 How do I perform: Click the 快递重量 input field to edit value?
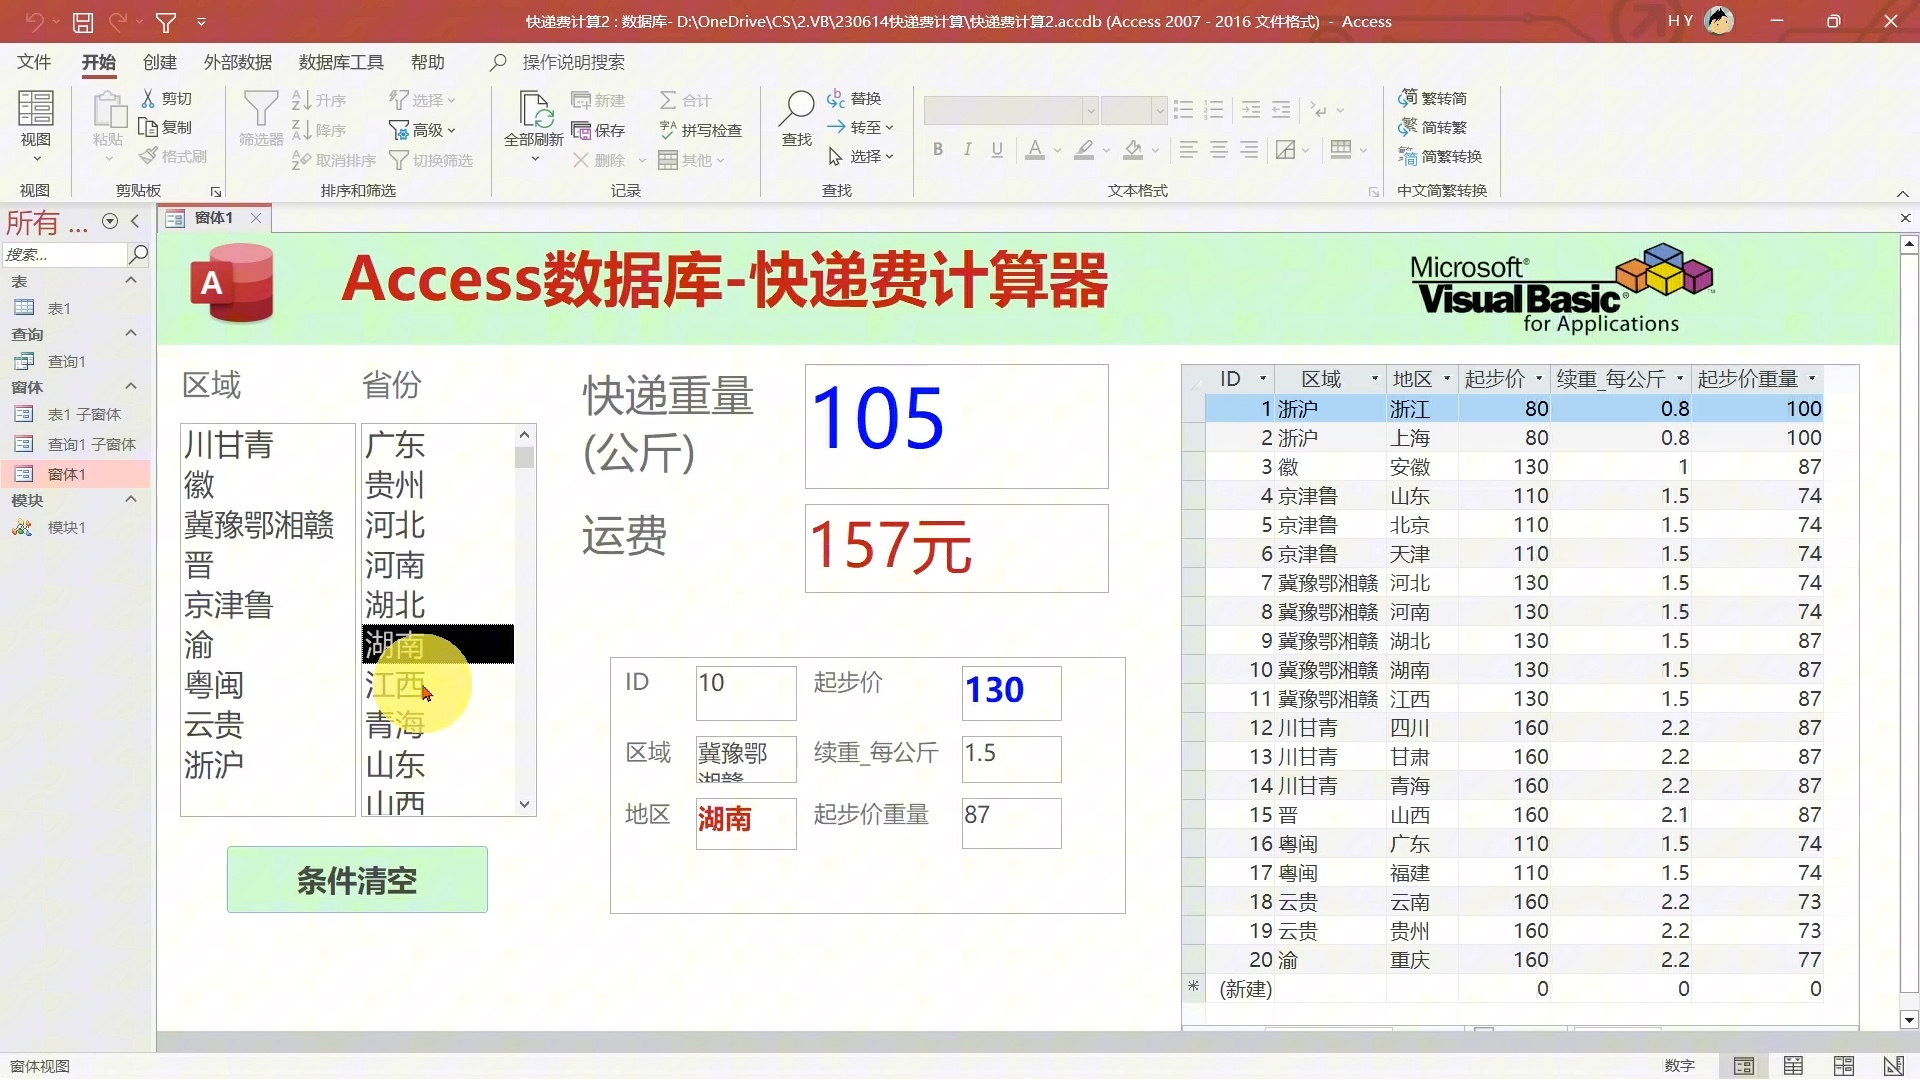pos(956,423)
